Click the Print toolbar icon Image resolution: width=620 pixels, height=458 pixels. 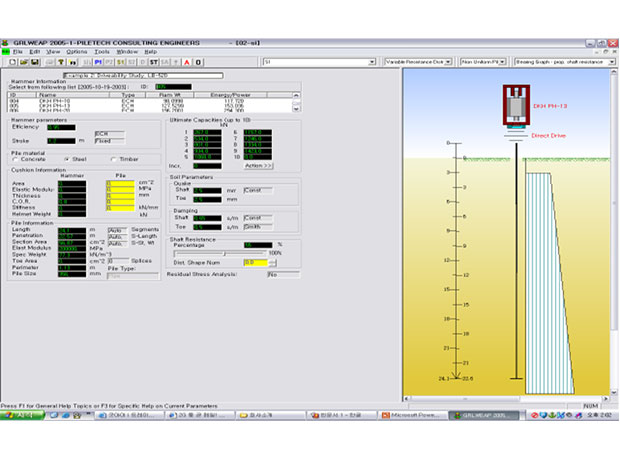point(50,62)
